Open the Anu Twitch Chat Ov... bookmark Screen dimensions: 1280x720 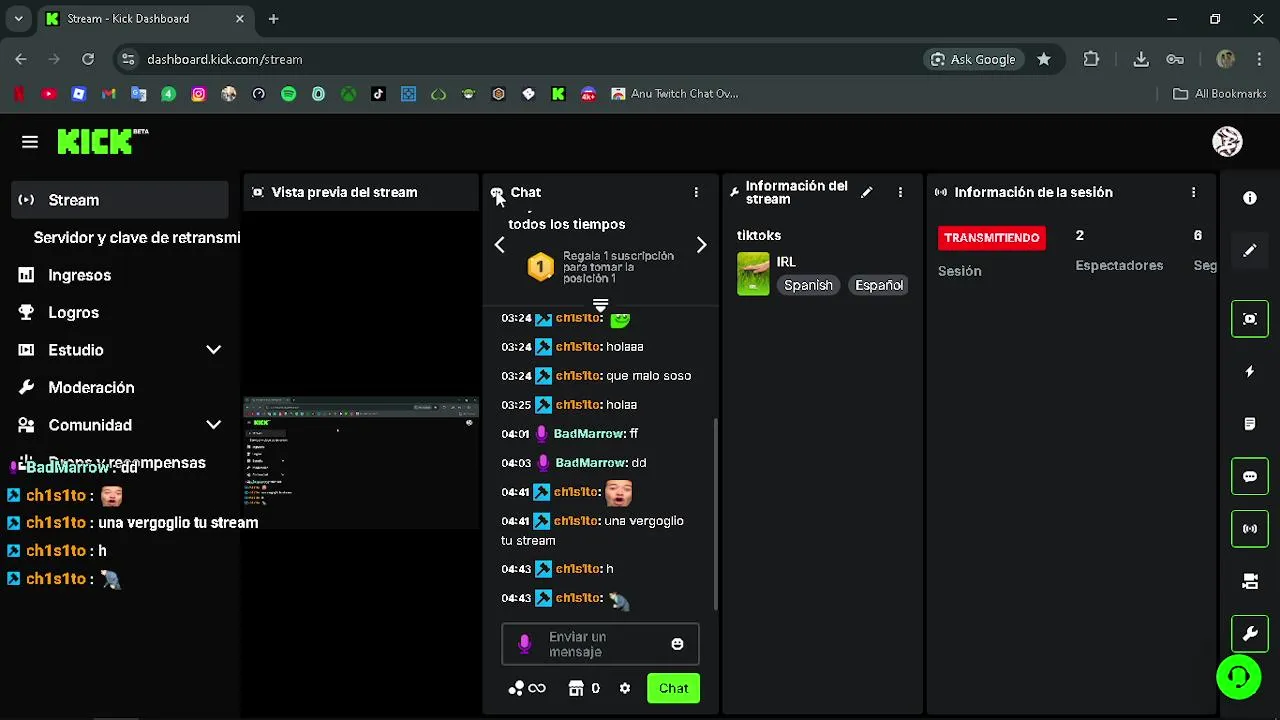675,93
